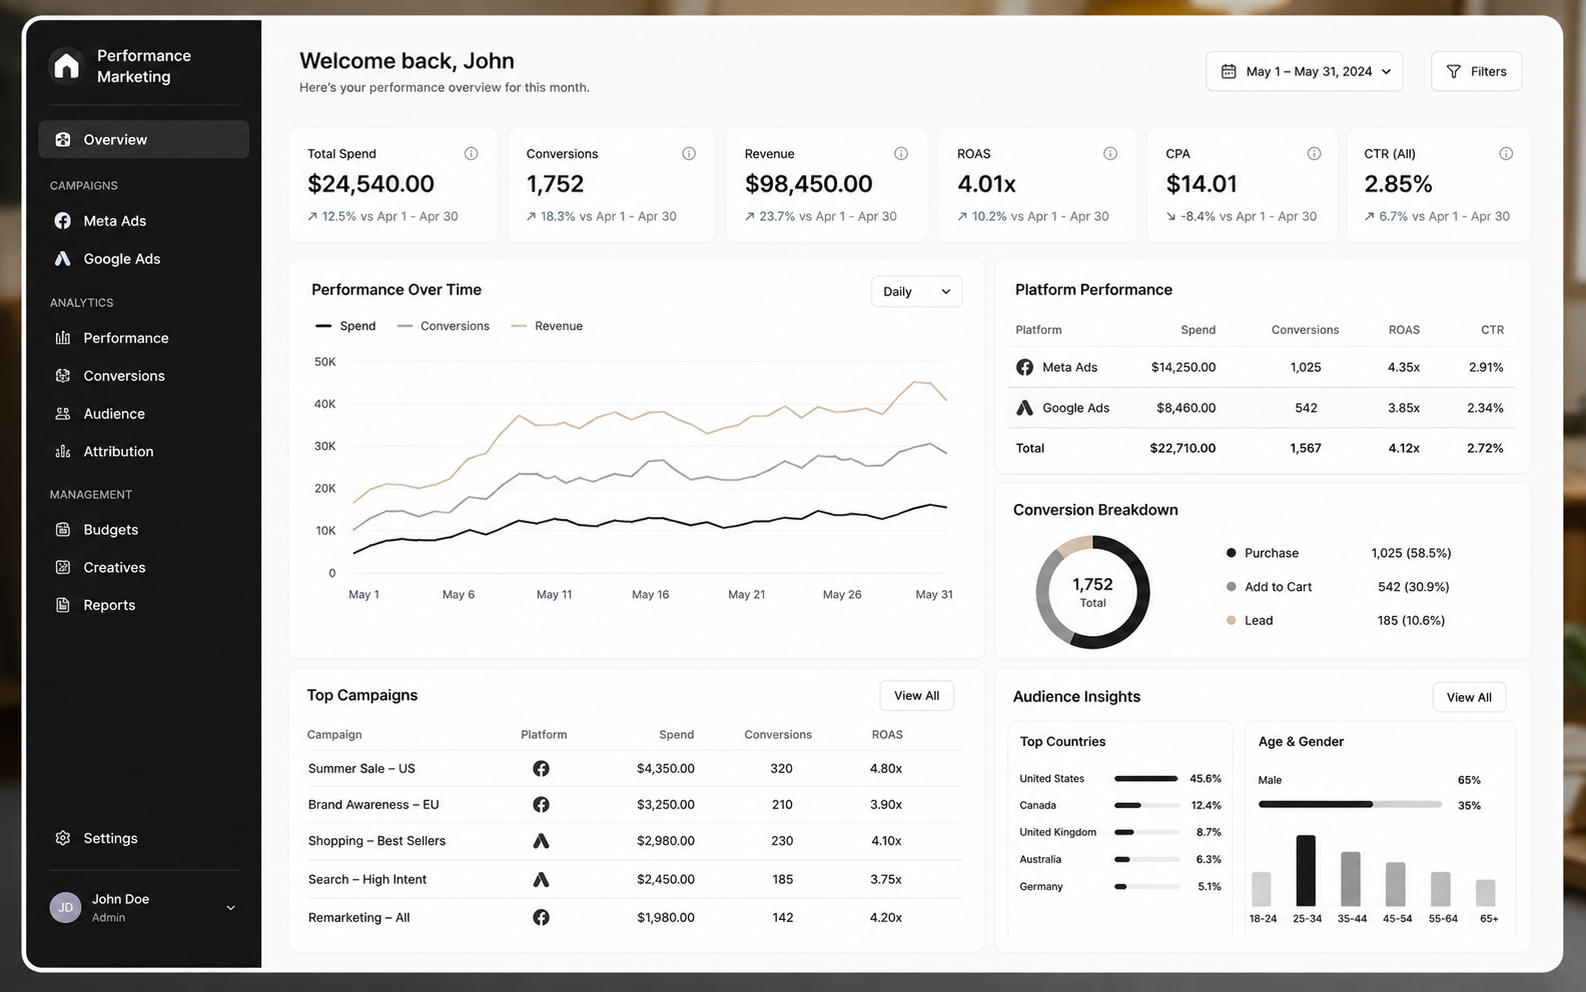
Task: Toggle Lead in Conversion Breakdown legend
Action: tap(1250, 621)
